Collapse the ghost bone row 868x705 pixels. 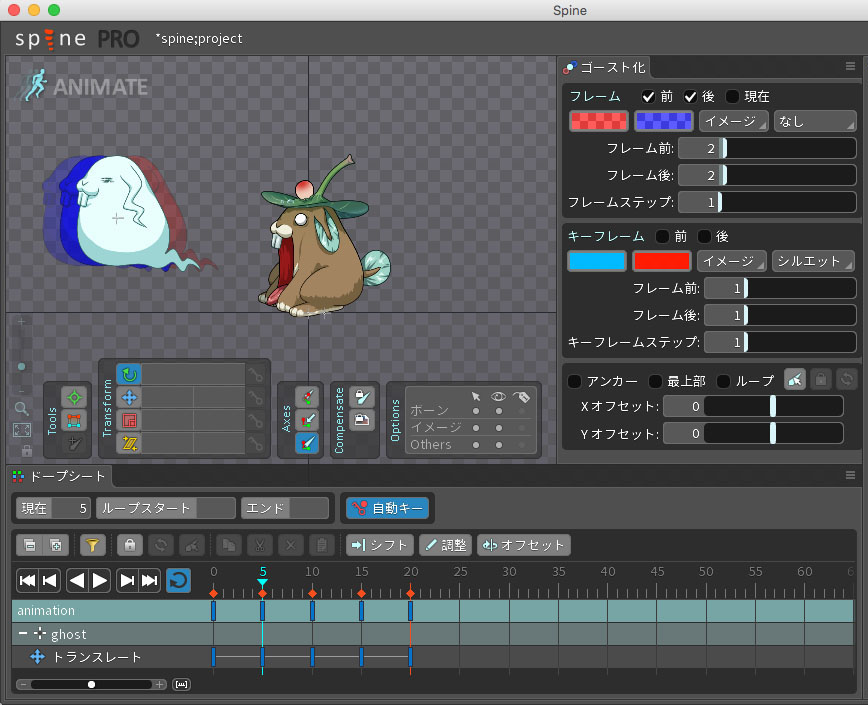23,633
